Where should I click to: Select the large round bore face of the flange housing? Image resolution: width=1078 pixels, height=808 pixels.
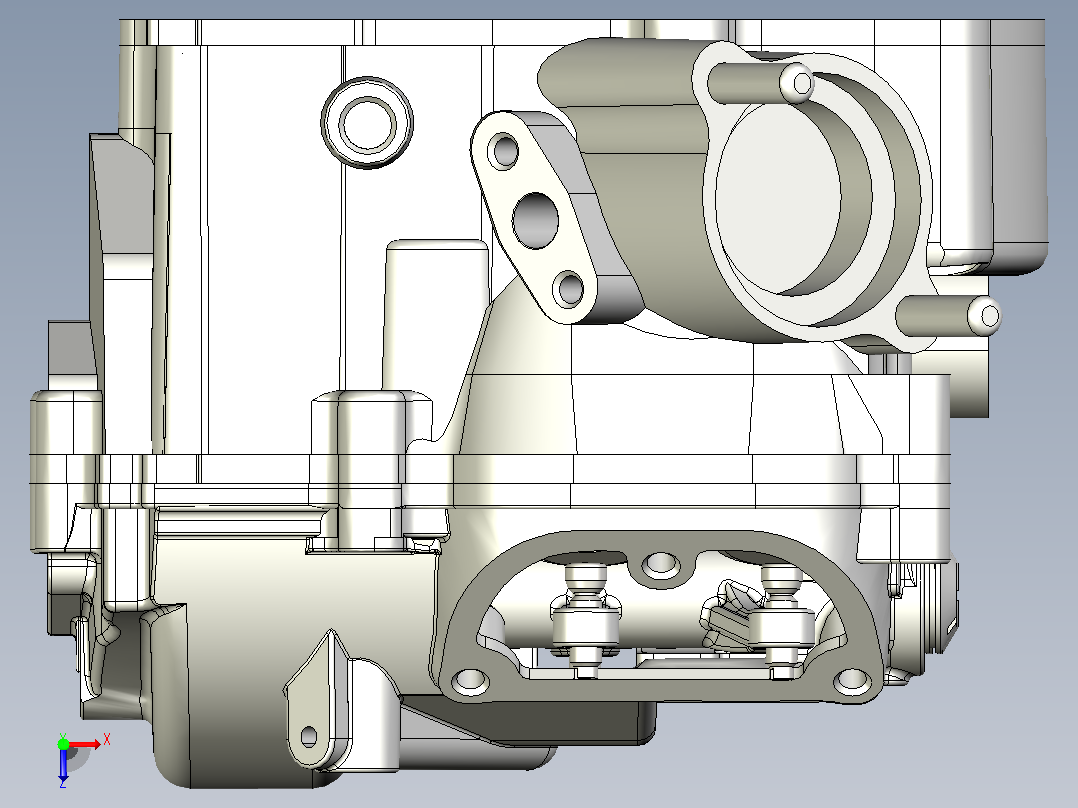pyautogui.click(x=778, y=198)
